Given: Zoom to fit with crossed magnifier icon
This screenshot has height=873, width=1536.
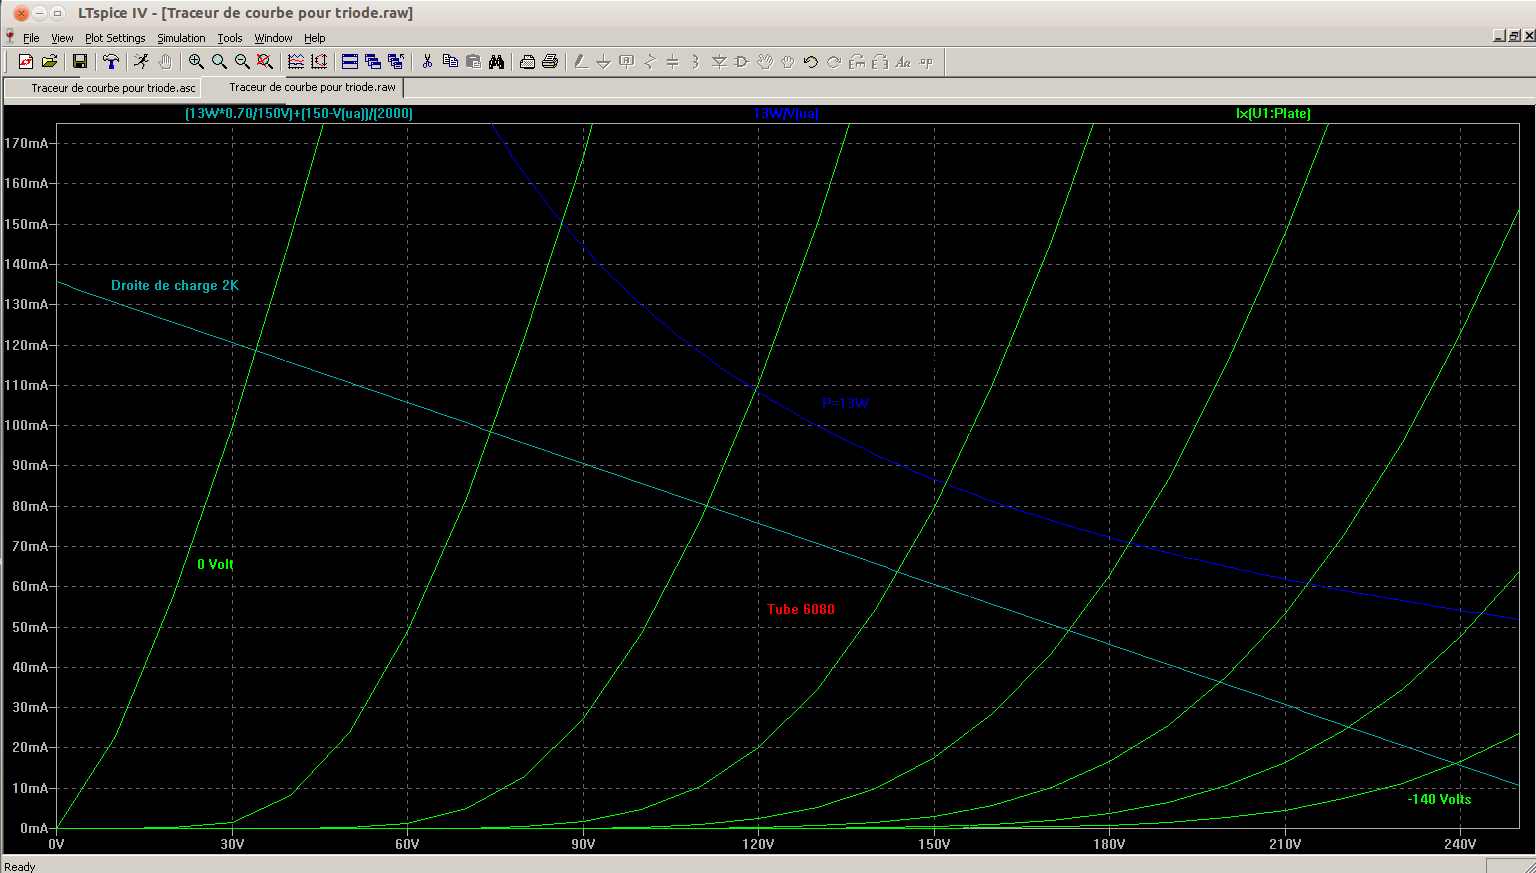Looking at the screenshot, I should coord(265,62).
